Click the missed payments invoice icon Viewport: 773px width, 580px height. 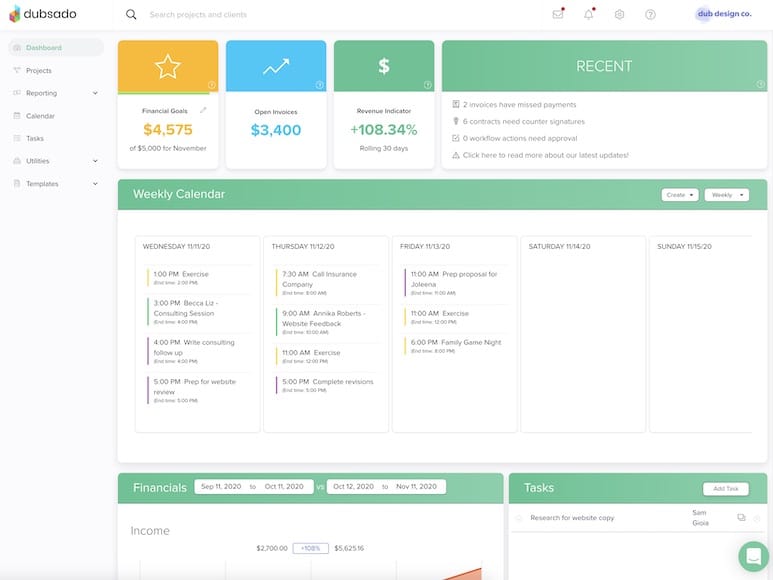456,104
